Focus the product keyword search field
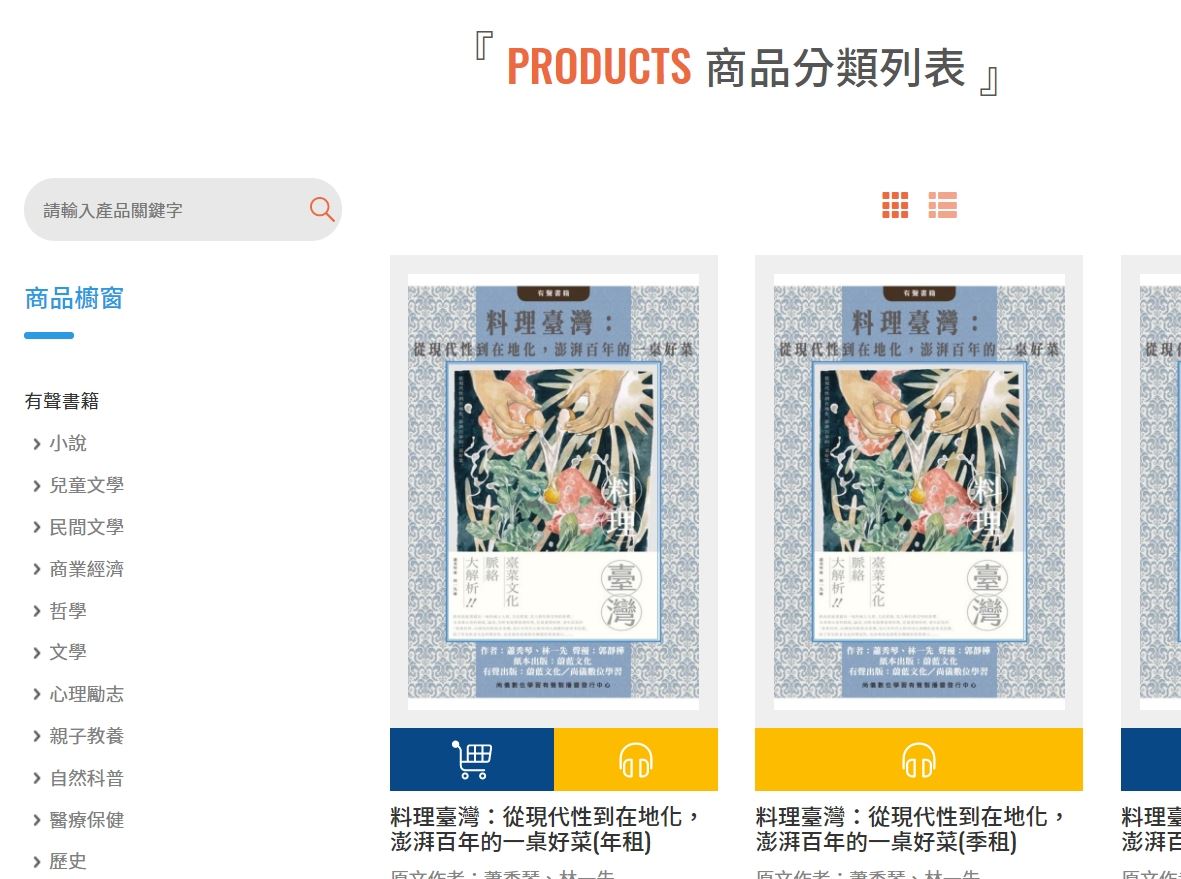1181x879 pixels. [x=172, y=209]
